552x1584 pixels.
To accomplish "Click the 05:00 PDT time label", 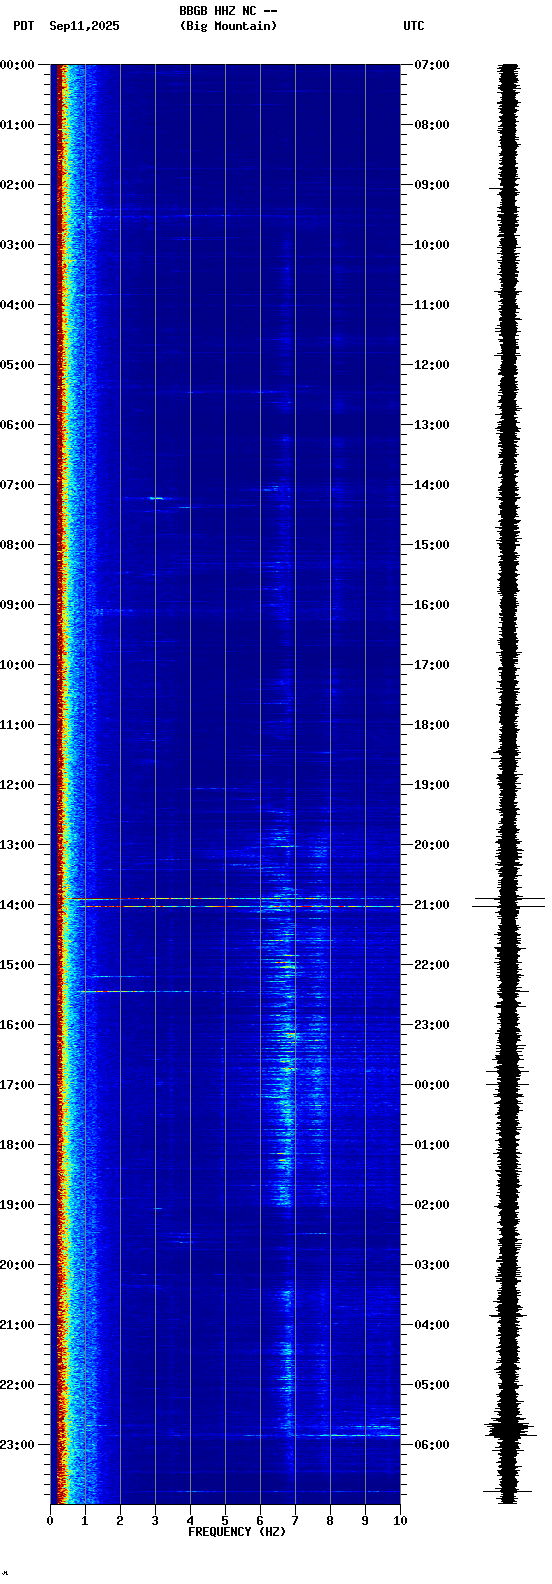I will pyautogui.click(x=18, y=365).
